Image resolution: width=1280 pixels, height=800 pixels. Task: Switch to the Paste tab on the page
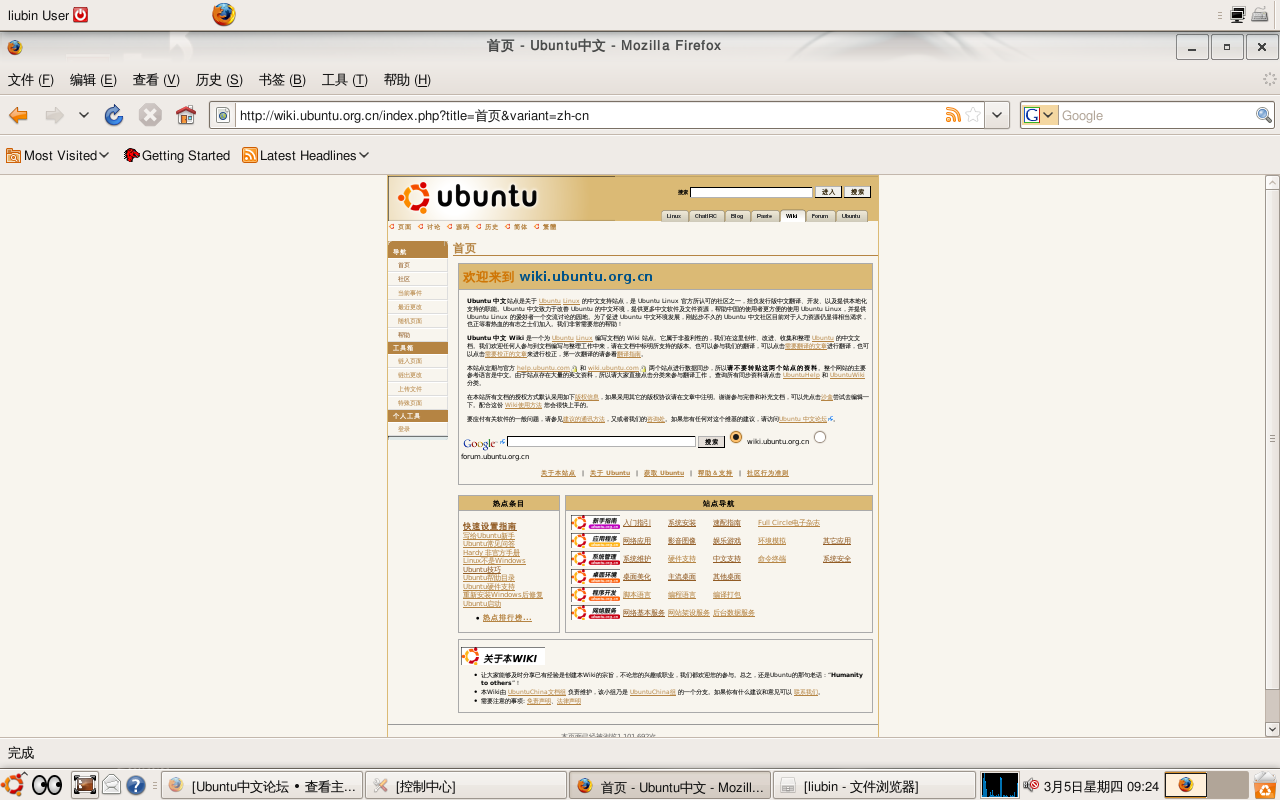click(764, 216)
